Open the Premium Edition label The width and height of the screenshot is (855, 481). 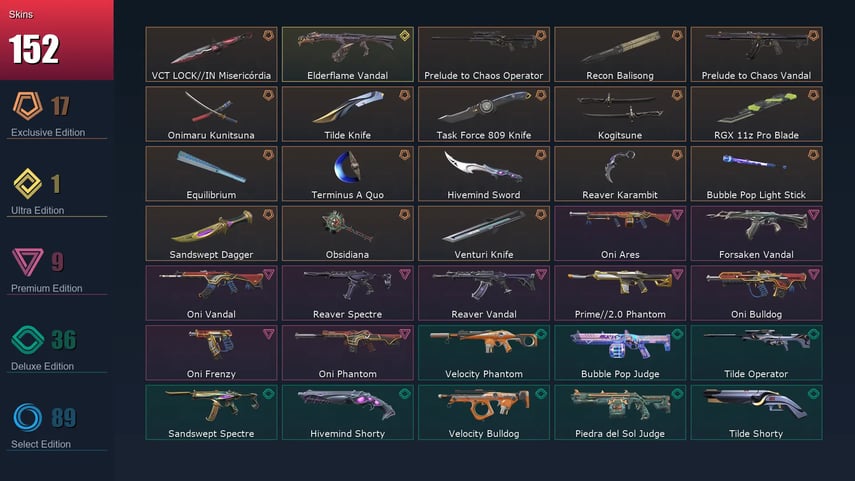coord(47,288)
